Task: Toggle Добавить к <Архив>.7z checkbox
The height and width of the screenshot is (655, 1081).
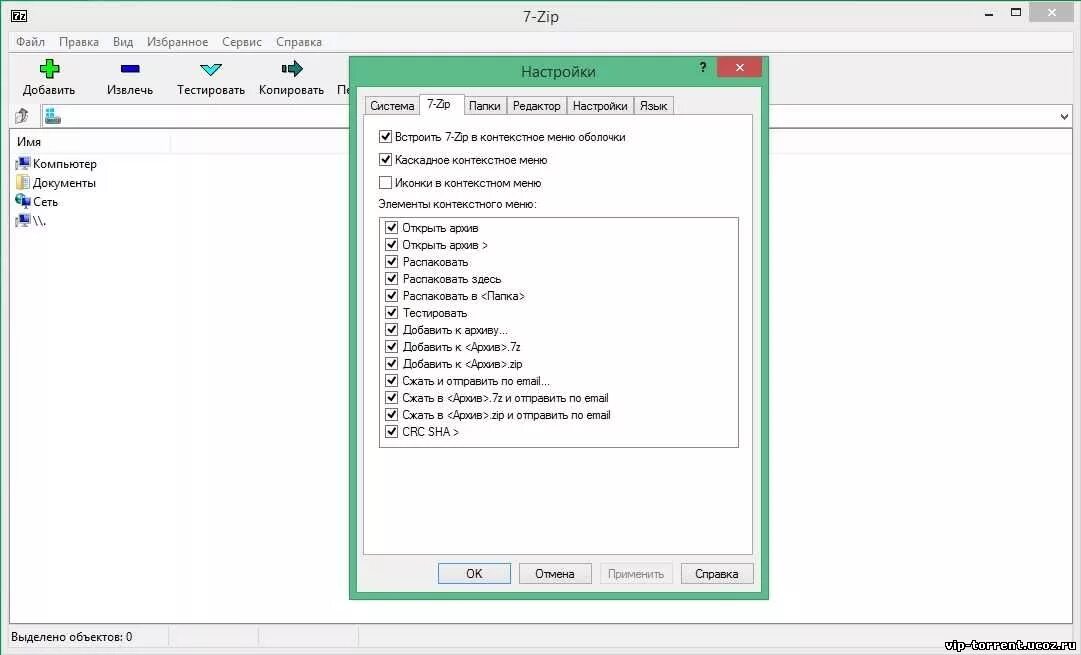Action: pos(392,347)
